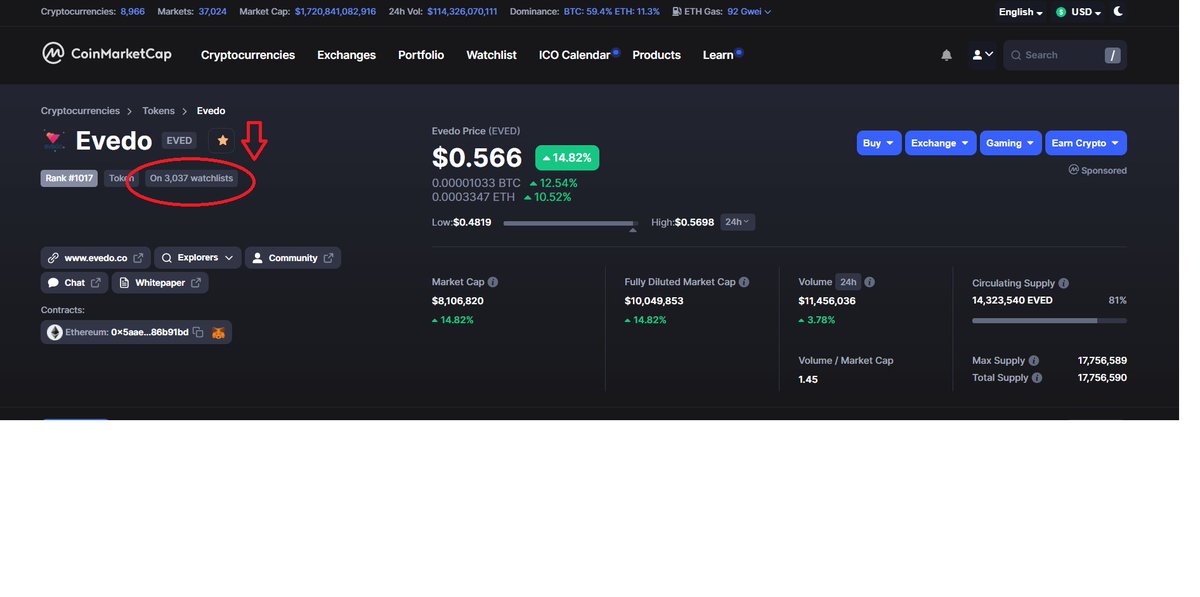This screenshot has height=597, width=1200.
Task: Open the Whitepaper link
Action: (x=160, y=283)
